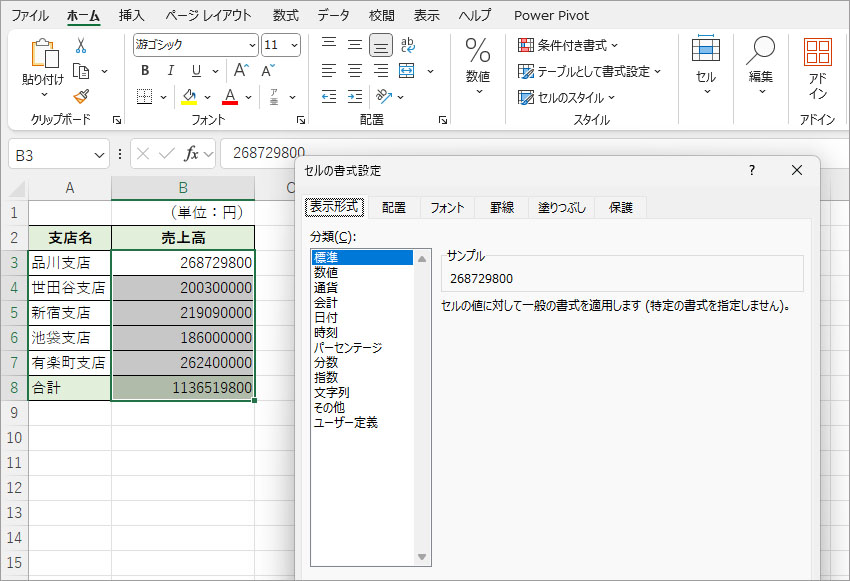The image size is (850, 581).
Task: Increase font size with larger A icon
Action: tap(241, 70)
